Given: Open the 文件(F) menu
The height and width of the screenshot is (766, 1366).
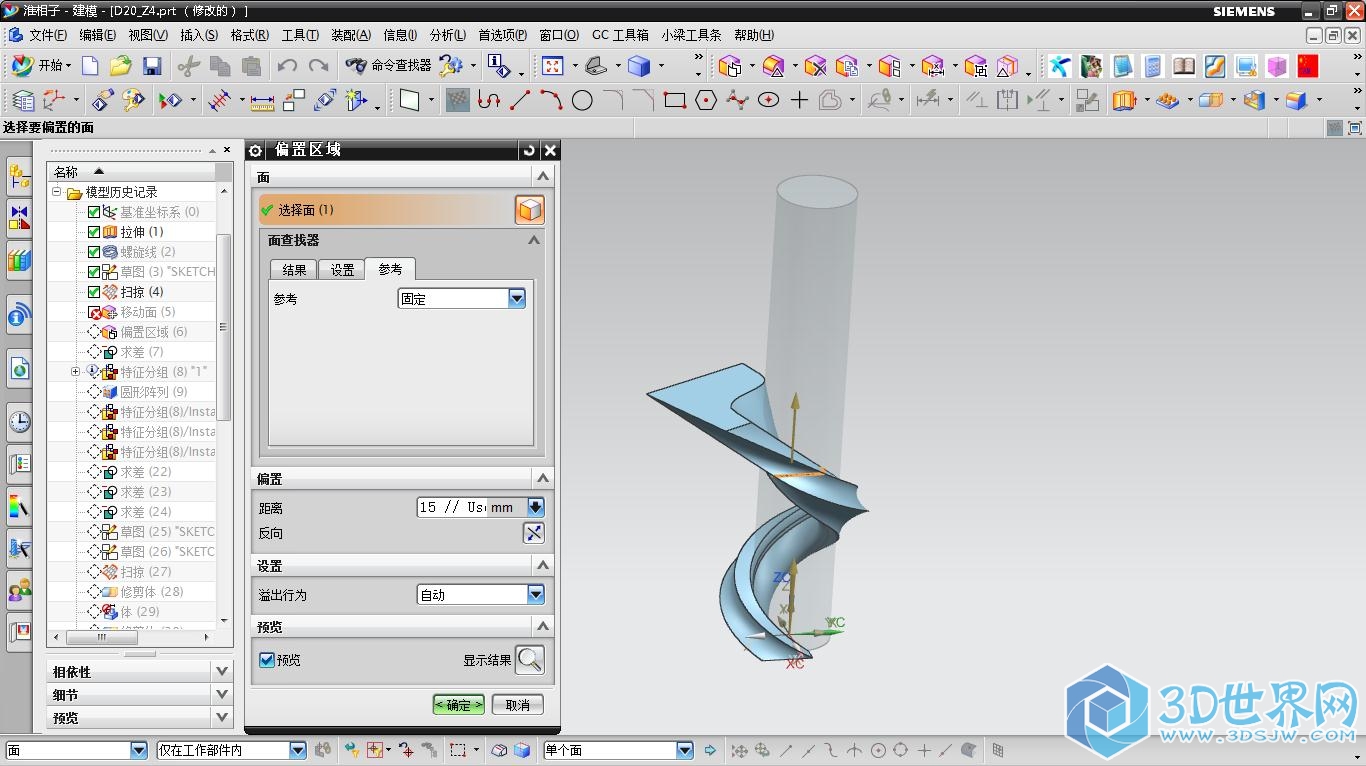Looking at the screenshot, I should (x=48, y=35).
